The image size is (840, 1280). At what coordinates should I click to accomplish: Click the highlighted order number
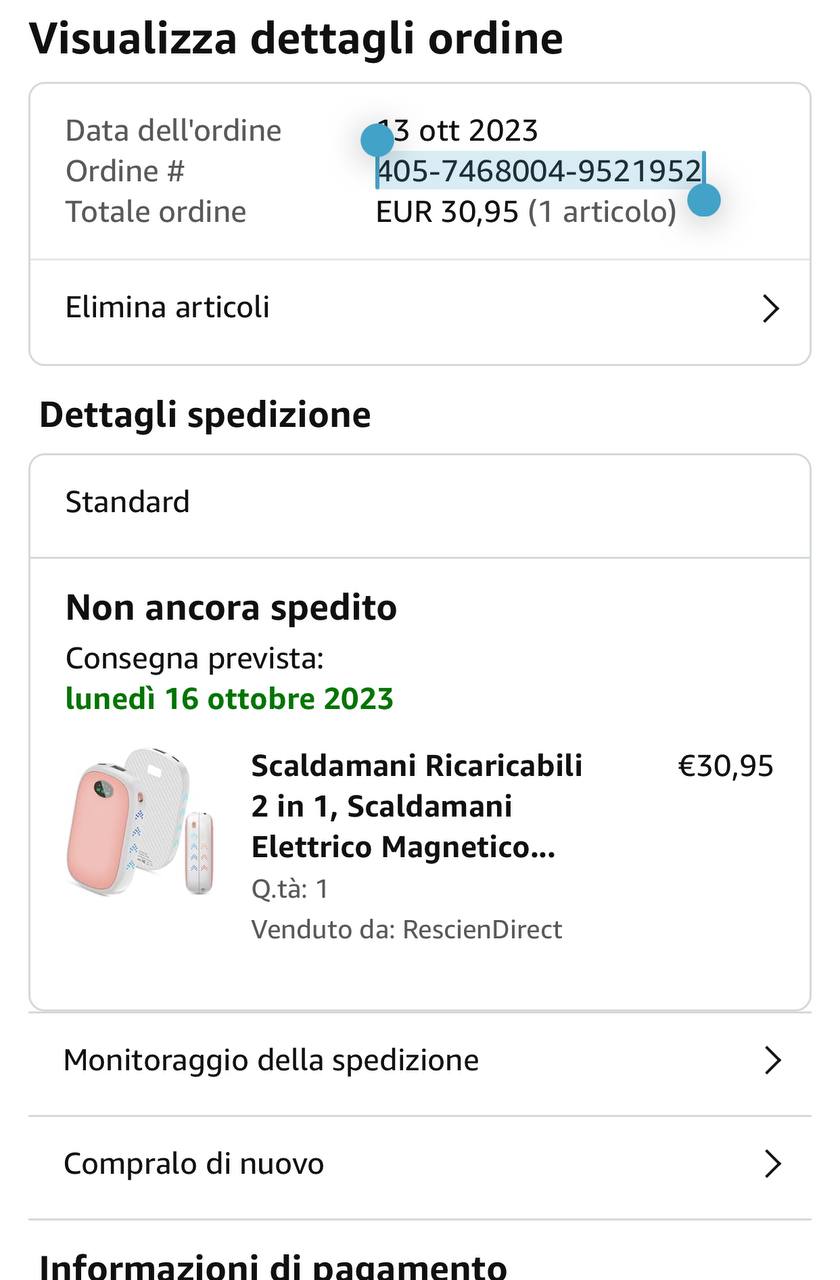(x=539, y=171)
